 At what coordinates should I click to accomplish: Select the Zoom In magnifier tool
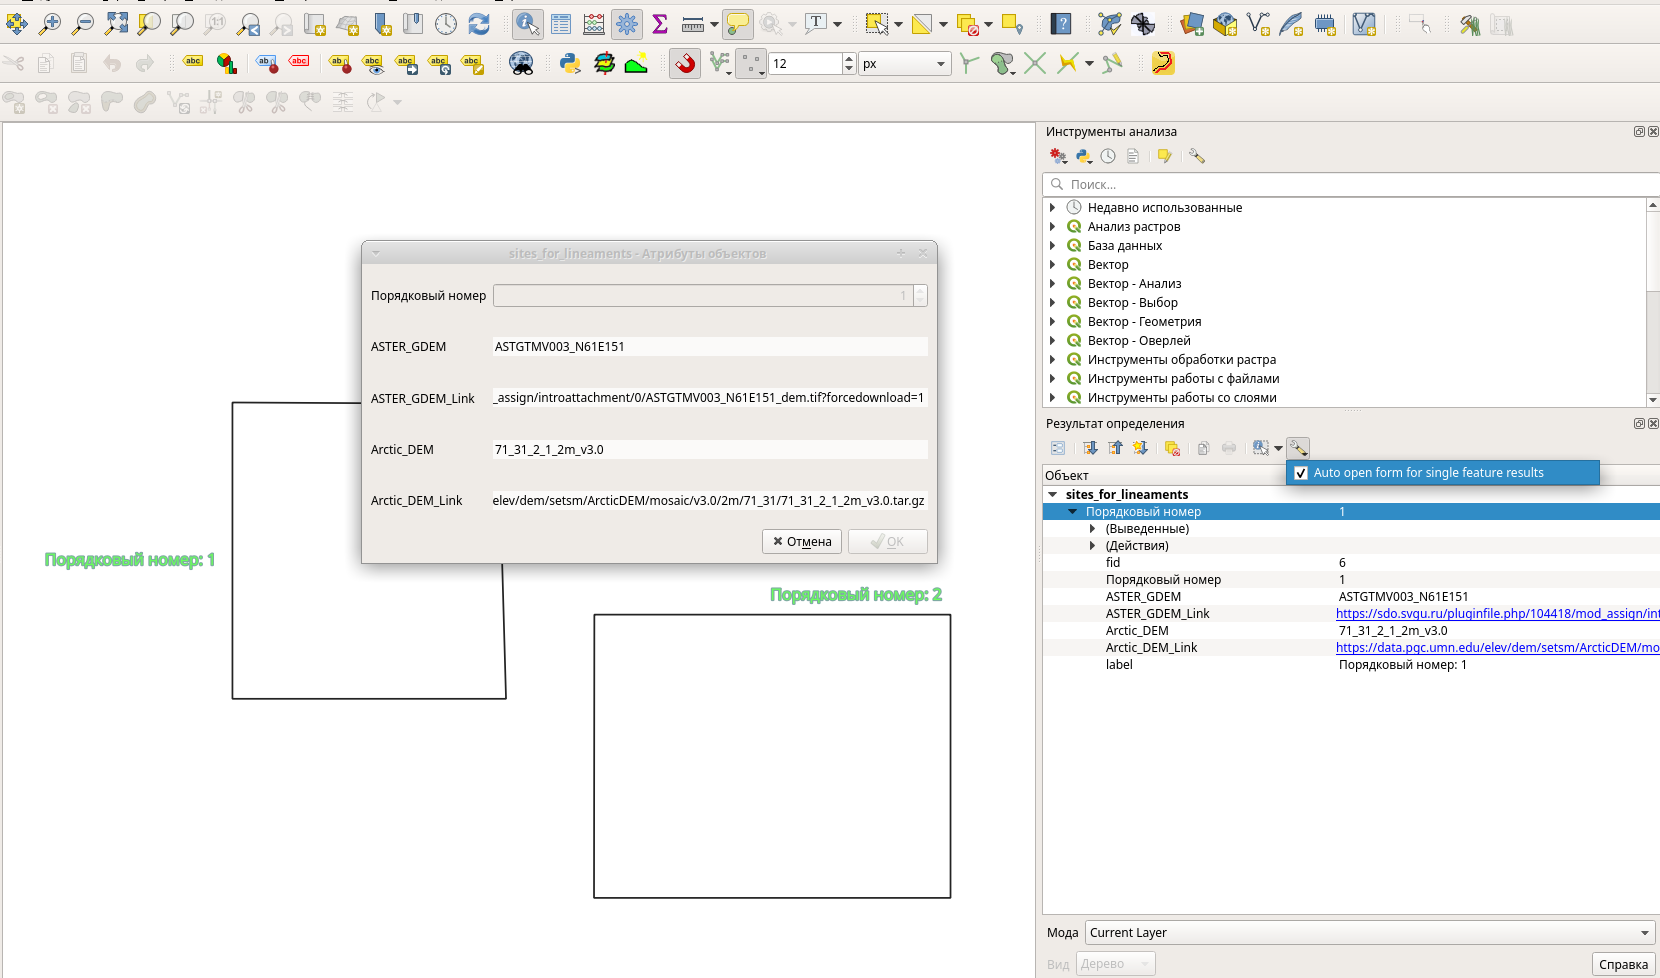(50, 24)
